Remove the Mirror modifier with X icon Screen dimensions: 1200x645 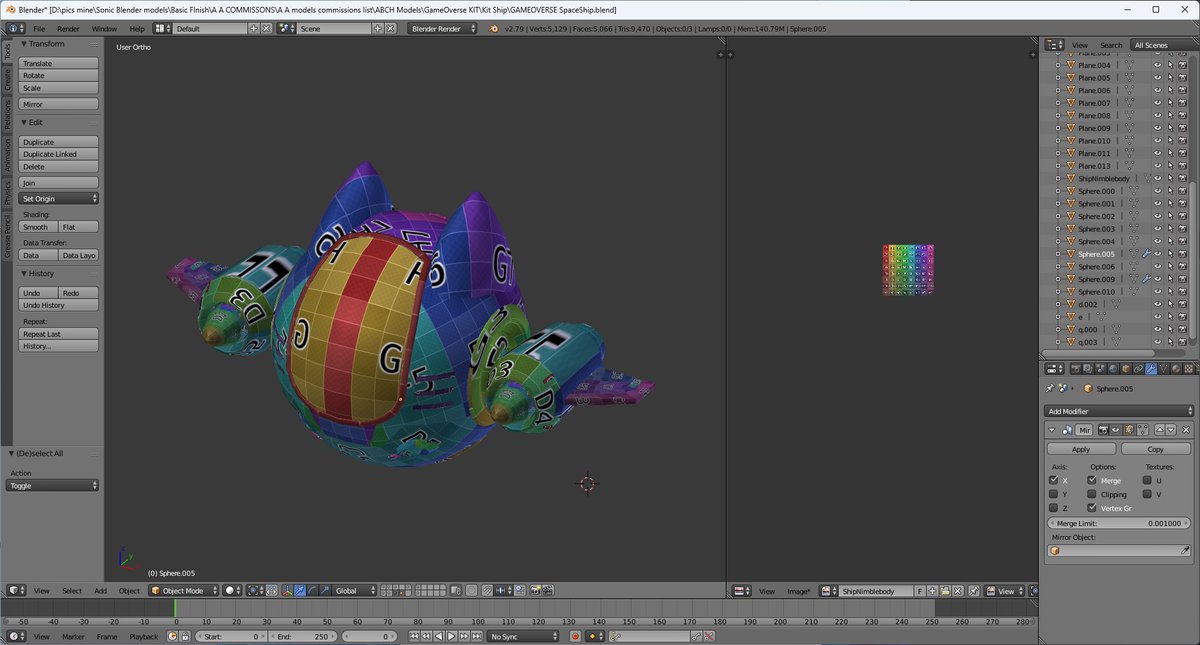pyautogui.click(x=1186, y=430)
